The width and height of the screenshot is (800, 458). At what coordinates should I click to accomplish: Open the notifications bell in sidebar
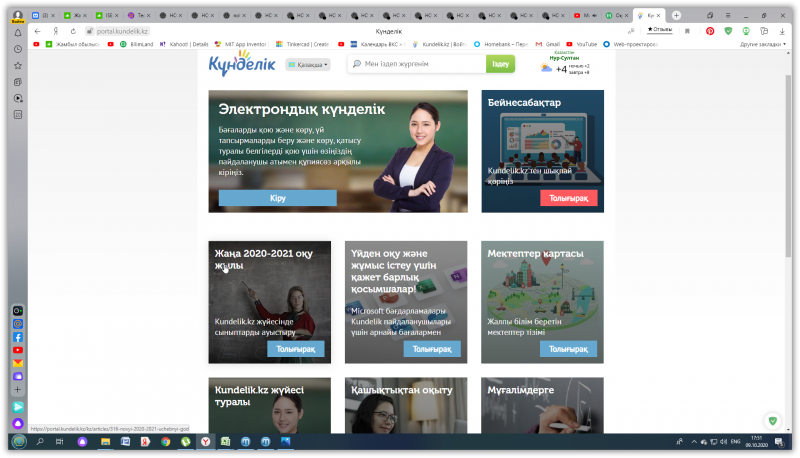pyautogui.click(x=18, y=33)
